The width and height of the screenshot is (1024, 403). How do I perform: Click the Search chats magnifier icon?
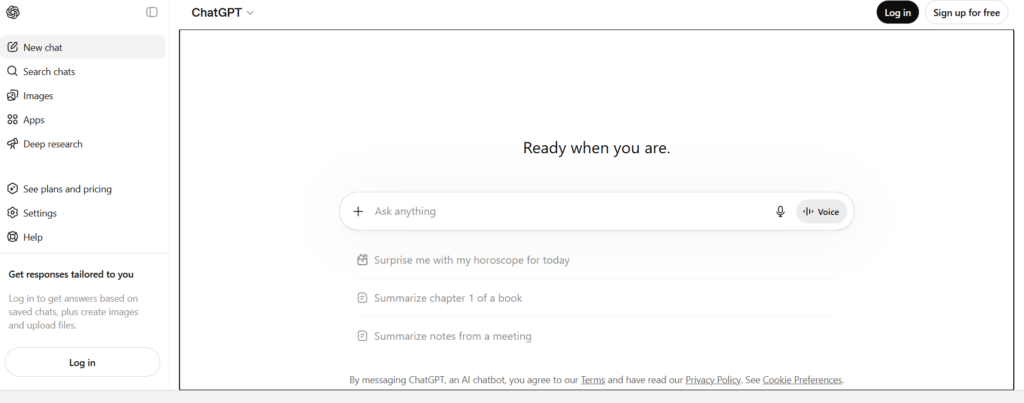coord(12,71)
